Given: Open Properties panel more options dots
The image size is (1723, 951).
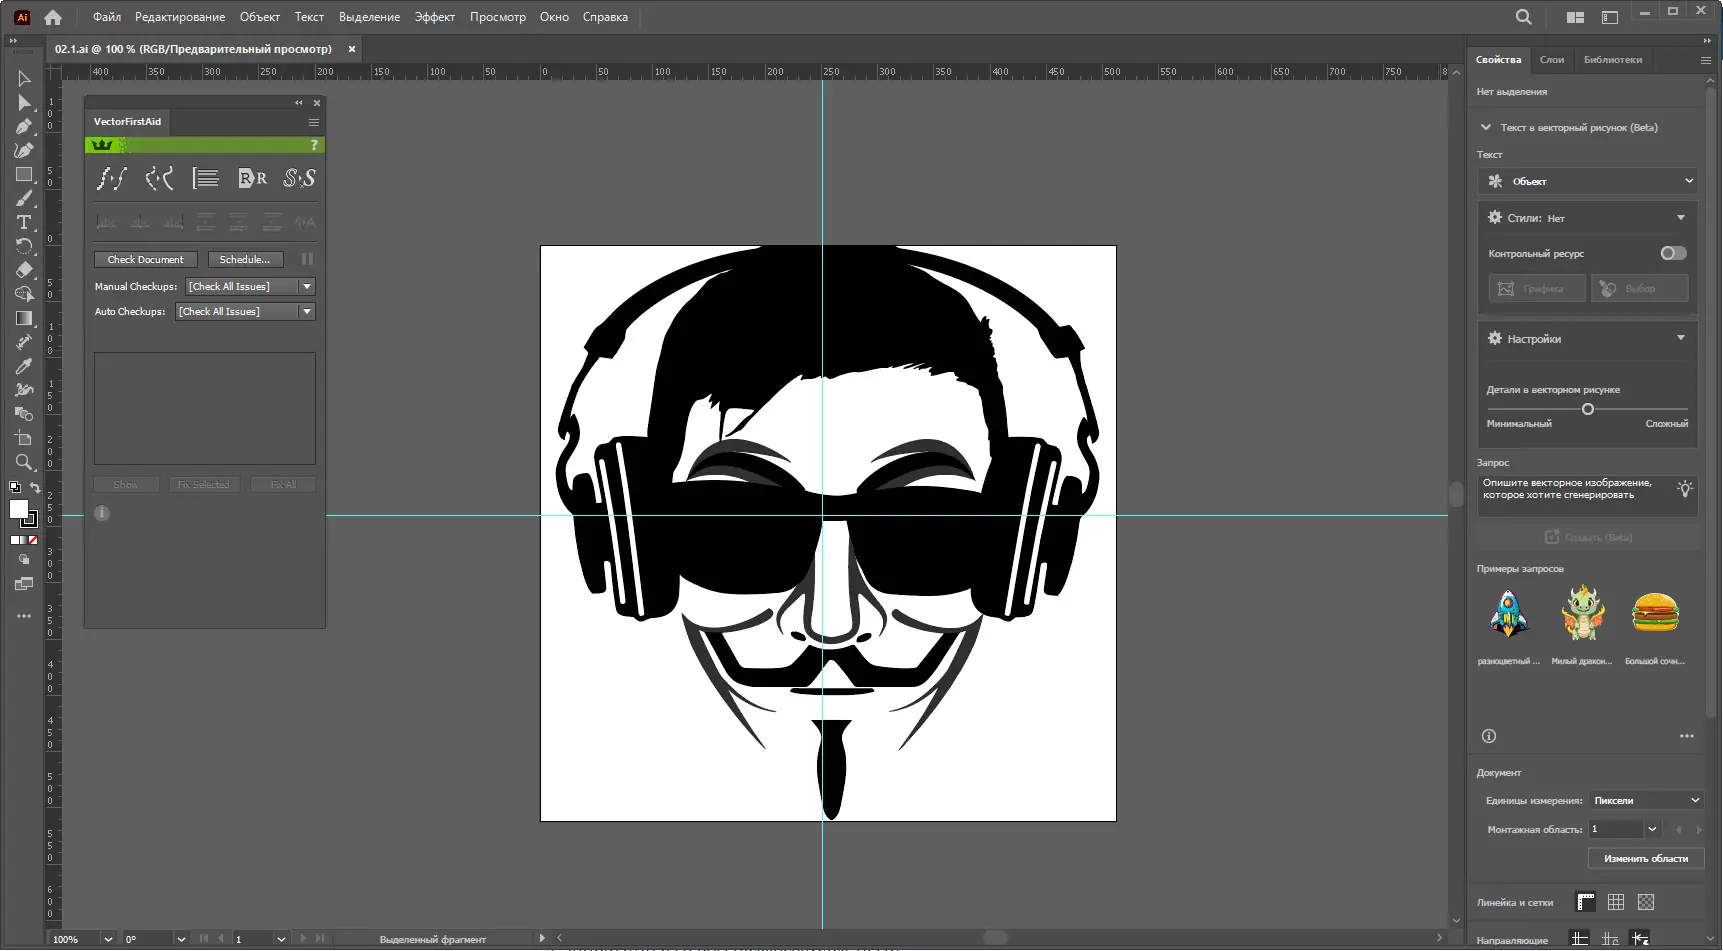Looking at the screenshot, I should (x=1687, y=736).
